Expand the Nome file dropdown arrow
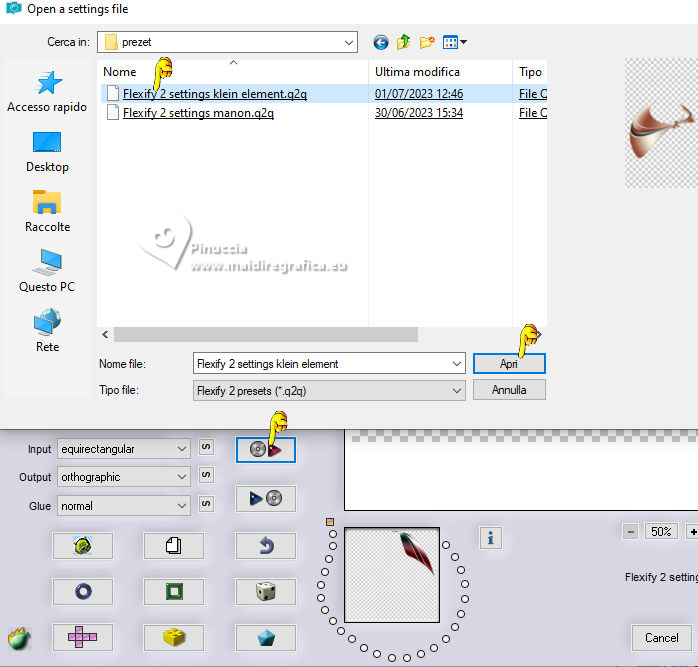This screenshot has width=698, height=667. tap(457, 364)
